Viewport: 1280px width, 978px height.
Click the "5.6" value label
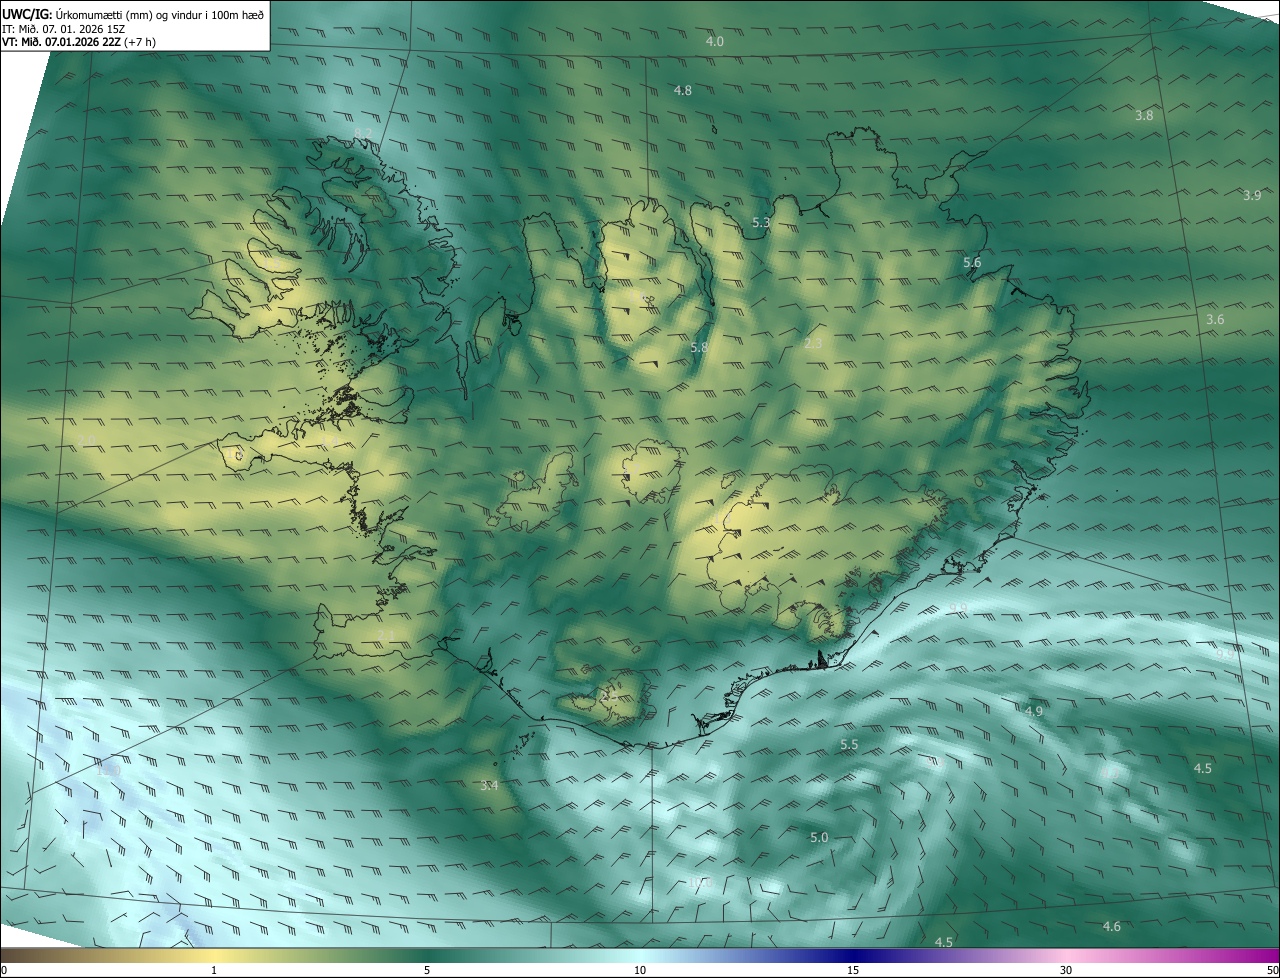tap(972, 262)
